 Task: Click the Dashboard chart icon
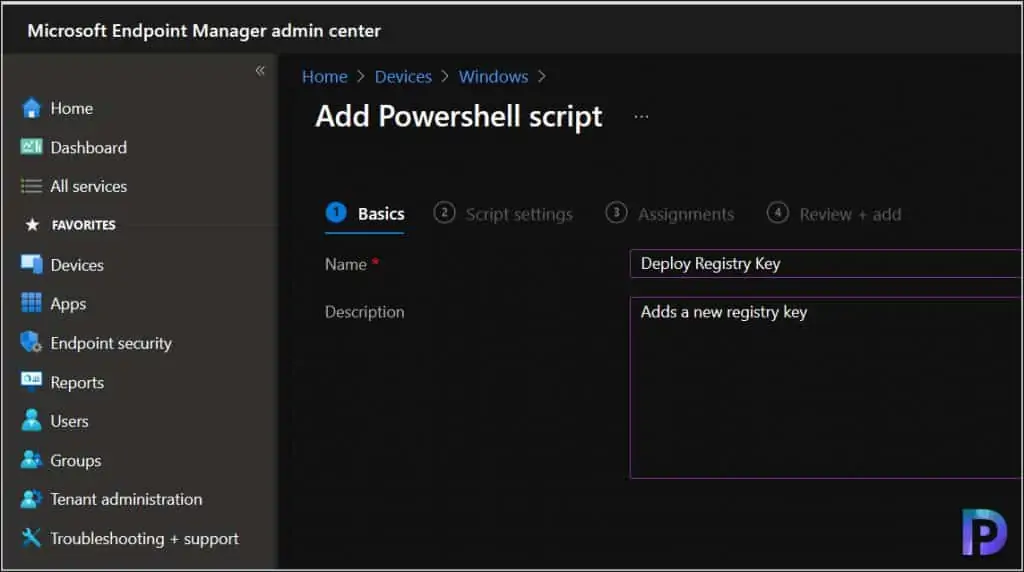(31, 147)
